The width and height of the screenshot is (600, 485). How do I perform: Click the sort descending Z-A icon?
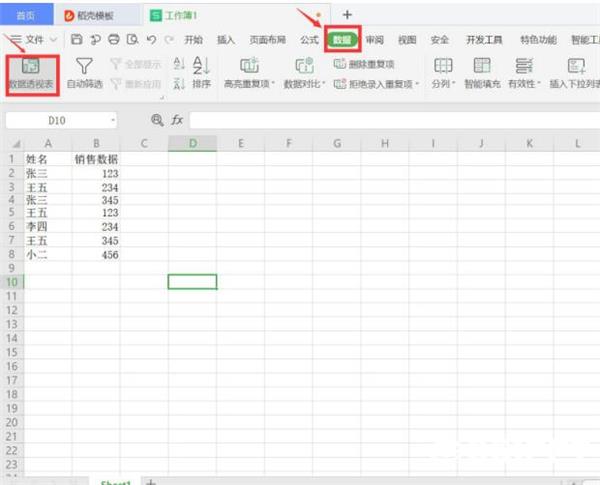(179, 83)
